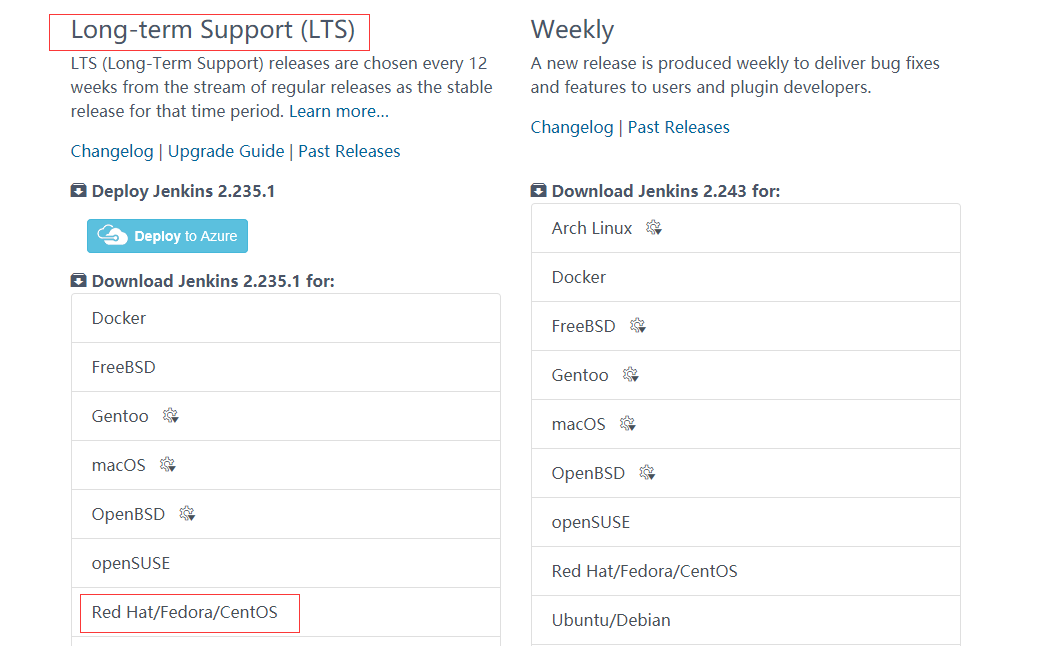The width and height of the screenshot is (1060, 646).
Task: Click the gear icon beside Weekly Gentoo
Action: click(631, 374)
